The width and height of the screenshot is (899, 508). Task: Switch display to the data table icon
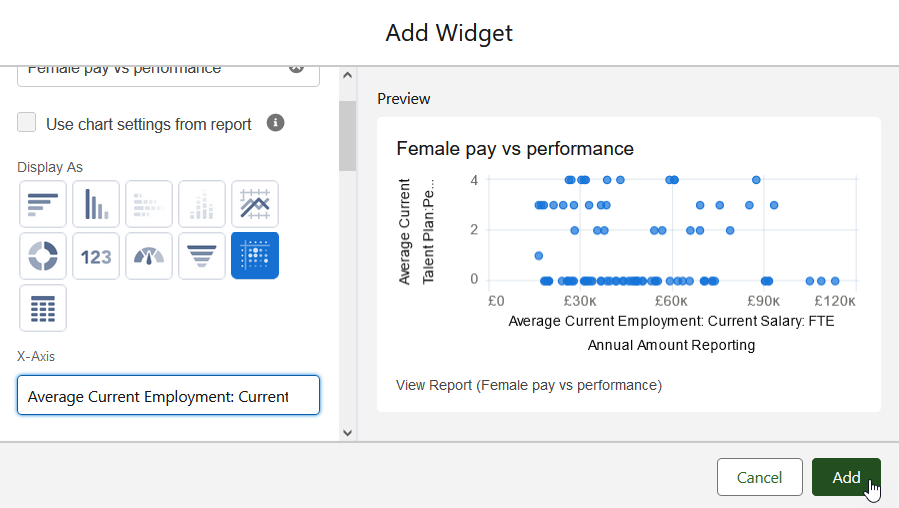coord(43,308)
